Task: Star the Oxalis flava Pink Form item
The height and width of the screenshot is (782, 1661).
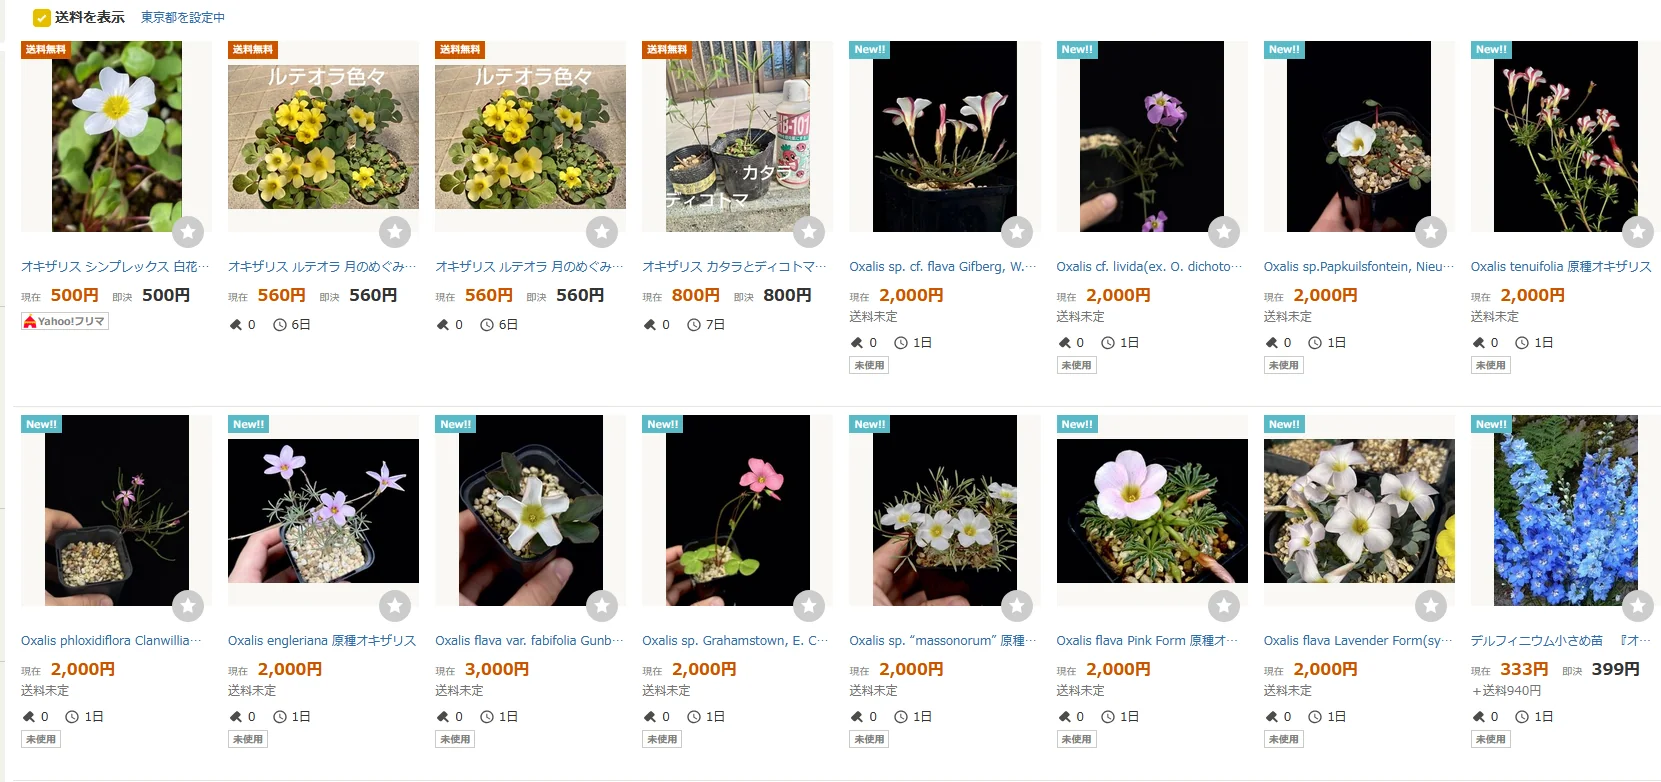Action: coord(1224,606)
